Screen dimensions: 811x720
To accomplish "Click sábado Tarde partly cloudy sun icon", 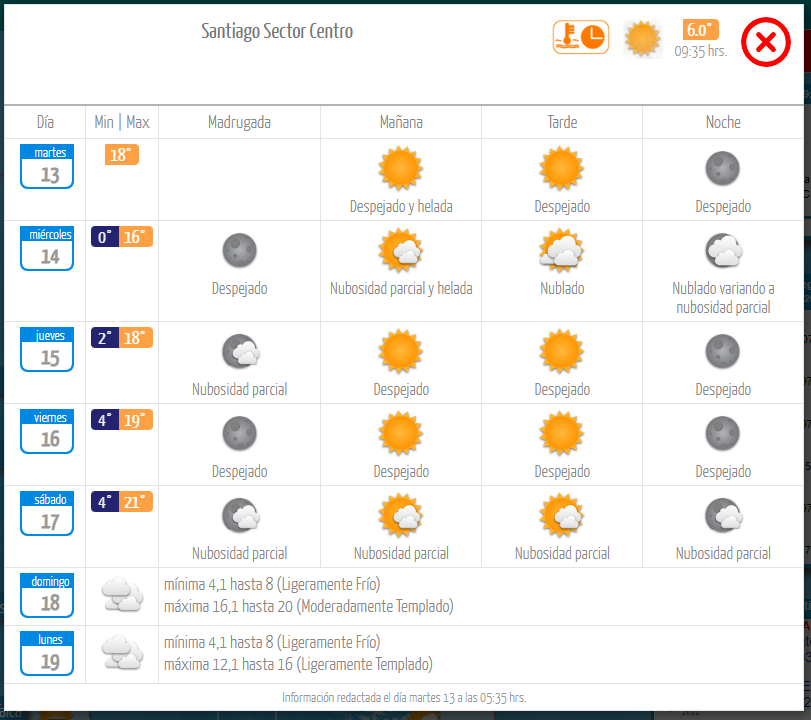I will (x=562, y=515).
